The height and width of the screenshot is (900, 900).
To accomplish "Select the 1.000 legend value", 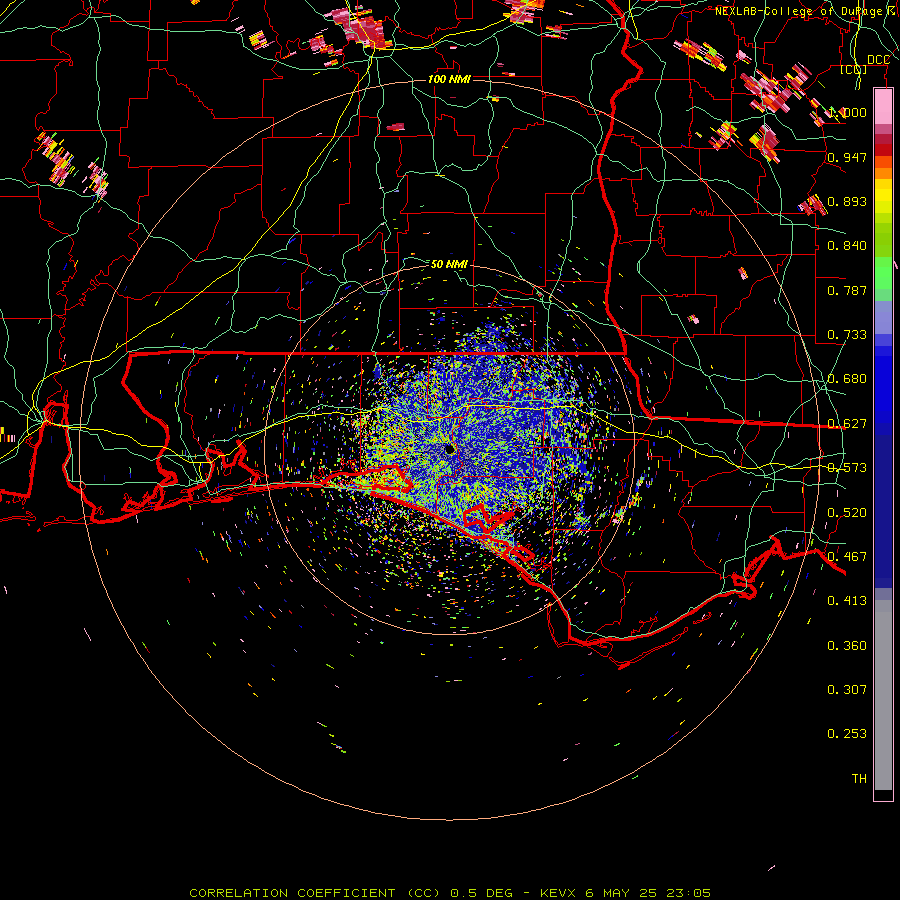I will pyautogui.click(x=847, y=112).
